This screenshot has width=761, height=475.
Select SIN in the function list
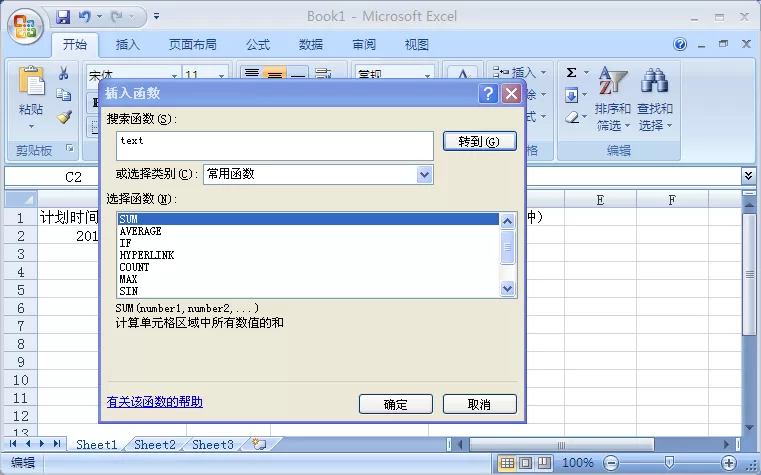308,291
